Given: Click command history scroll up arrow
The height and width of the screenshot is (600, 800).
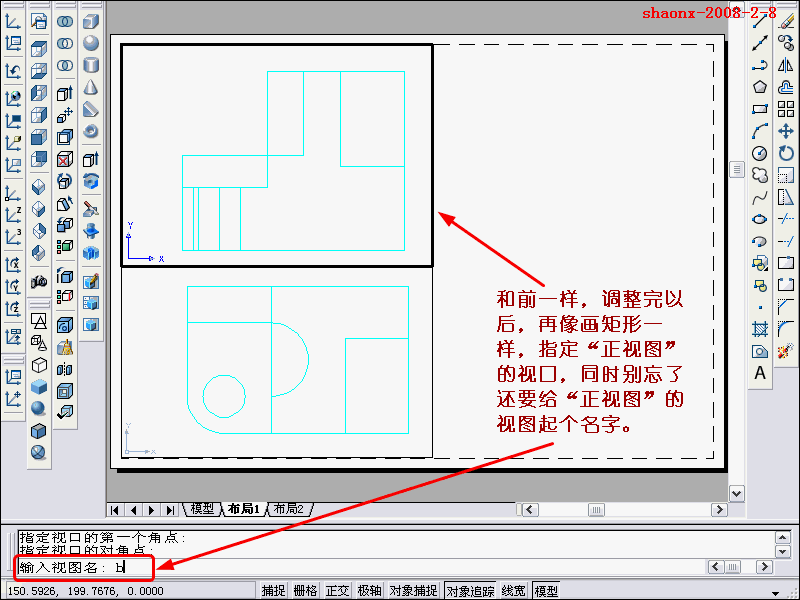Looking at the screenshot, I should [783, 537].
